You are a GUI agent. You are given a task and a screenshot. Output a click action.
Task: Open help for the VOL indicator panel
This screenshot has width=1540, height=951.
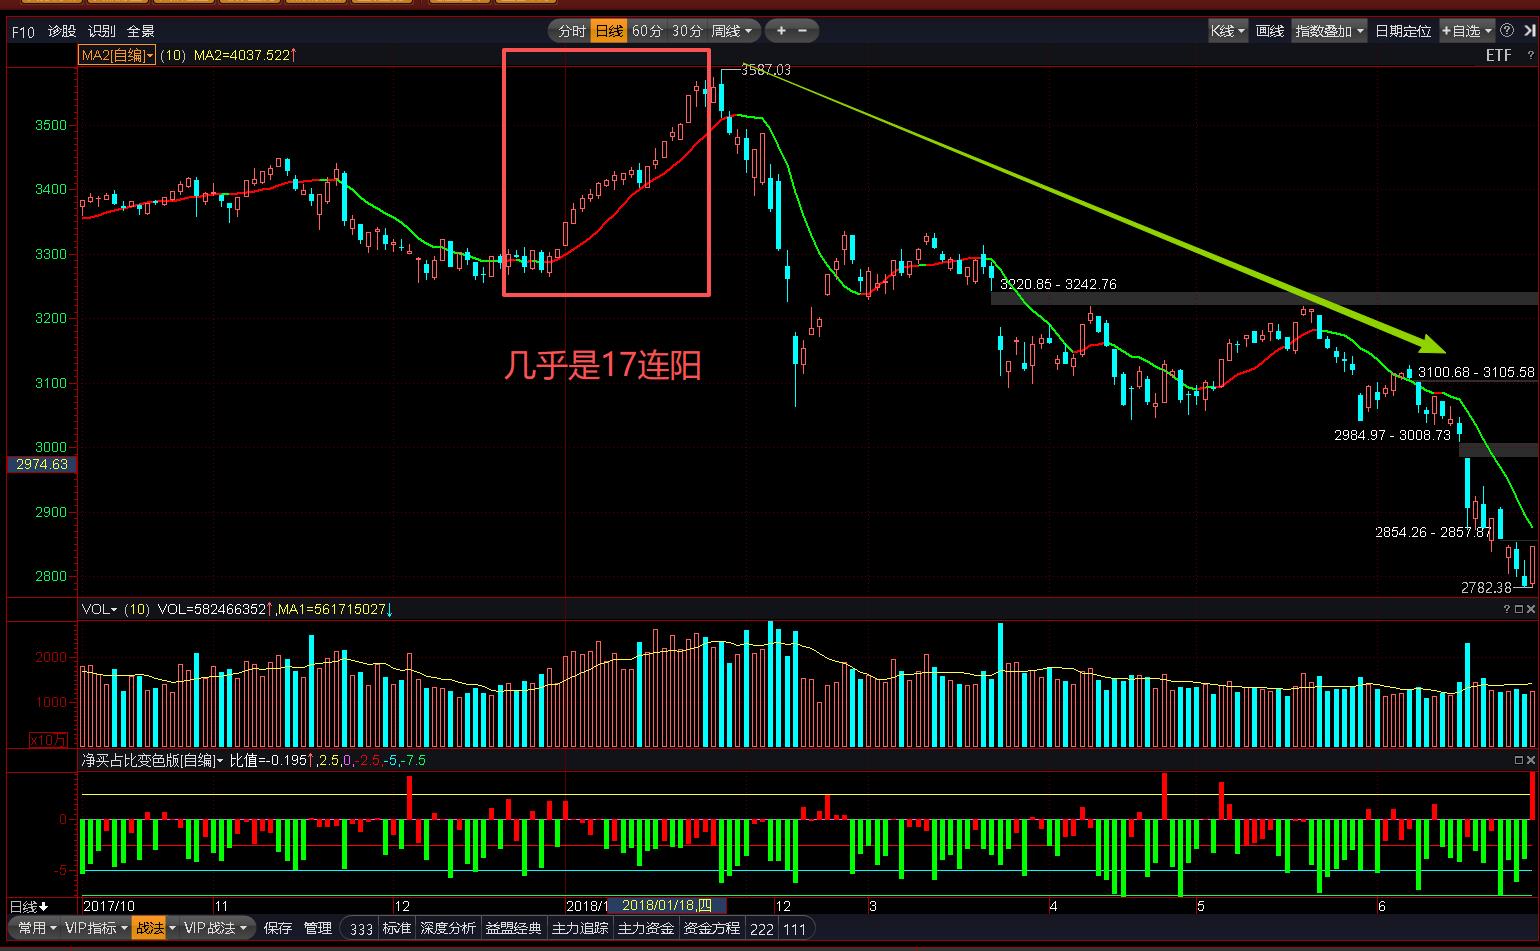click(x=1506, y=609)
